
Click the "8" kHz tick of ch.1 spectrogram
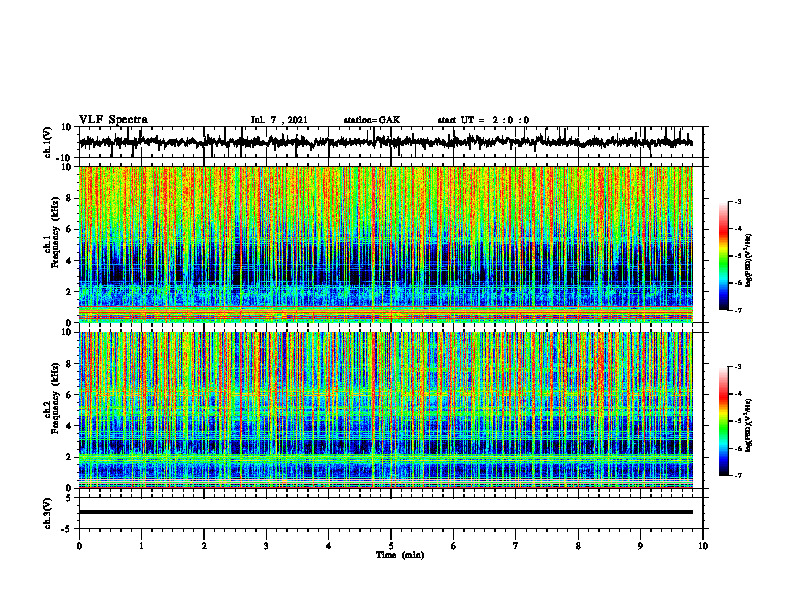[69, 198]
